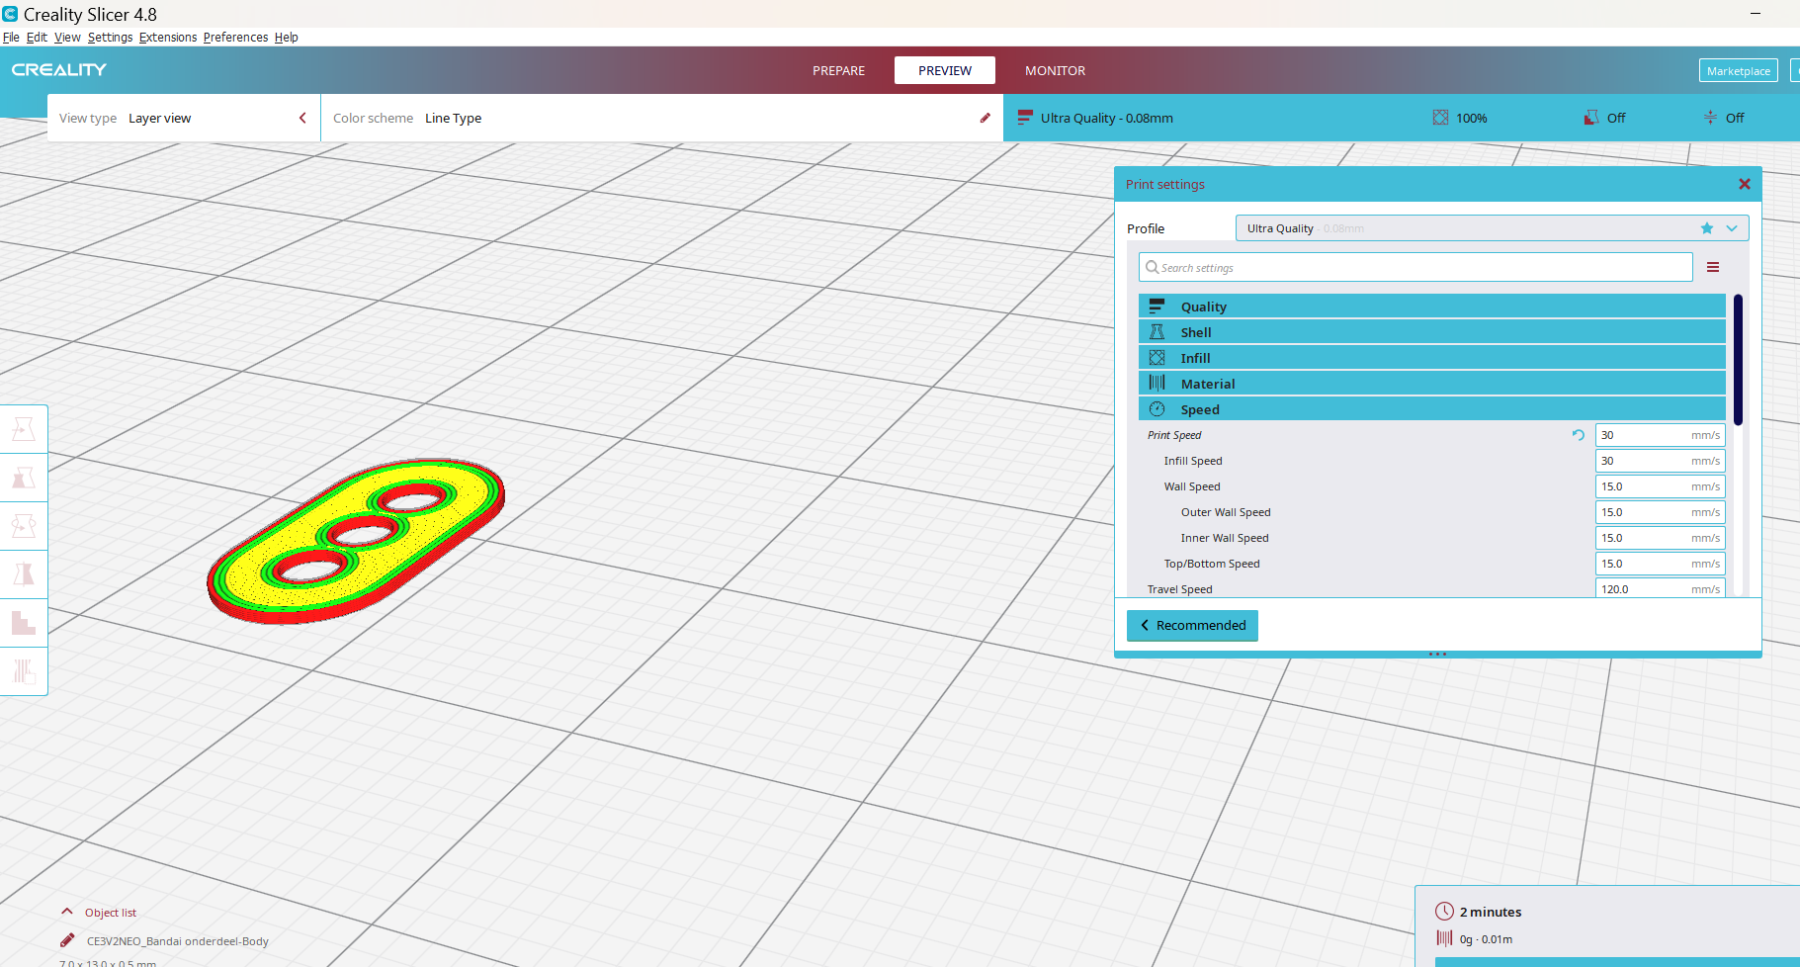Click the Creality logo in the header
The height and width of the screenshot is (967, 1800).
tap(59, 70)
